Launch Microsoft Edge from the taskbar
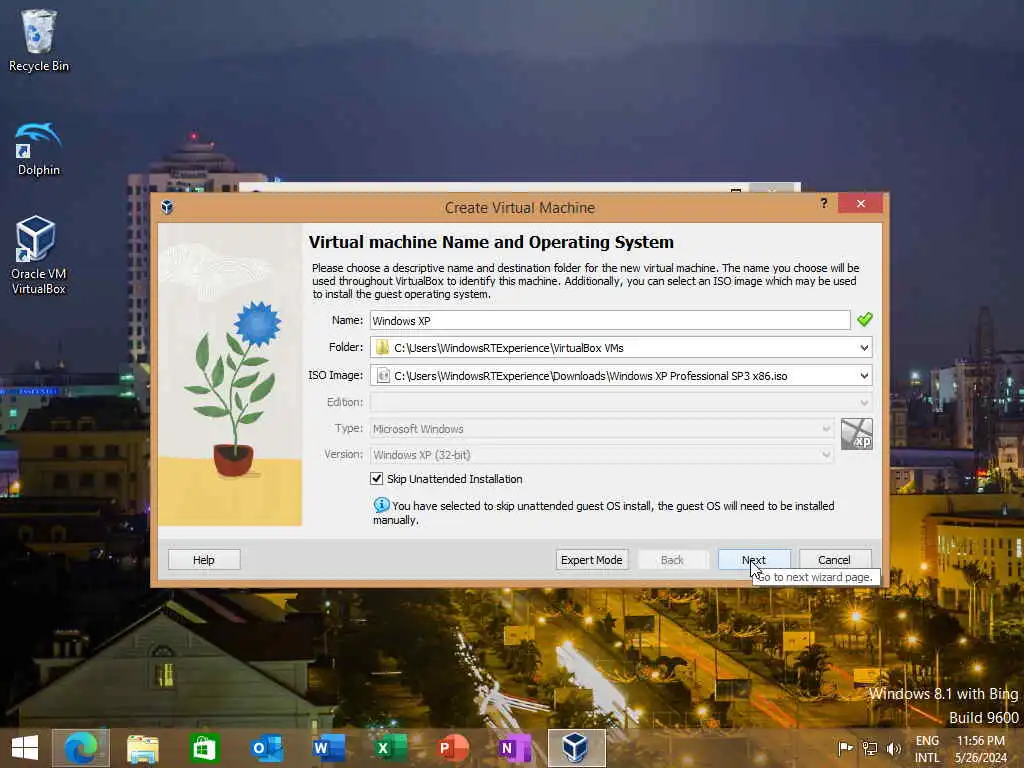Image resolution: width=1024 pixels, height=768 pixels. [x=81, y=748]
